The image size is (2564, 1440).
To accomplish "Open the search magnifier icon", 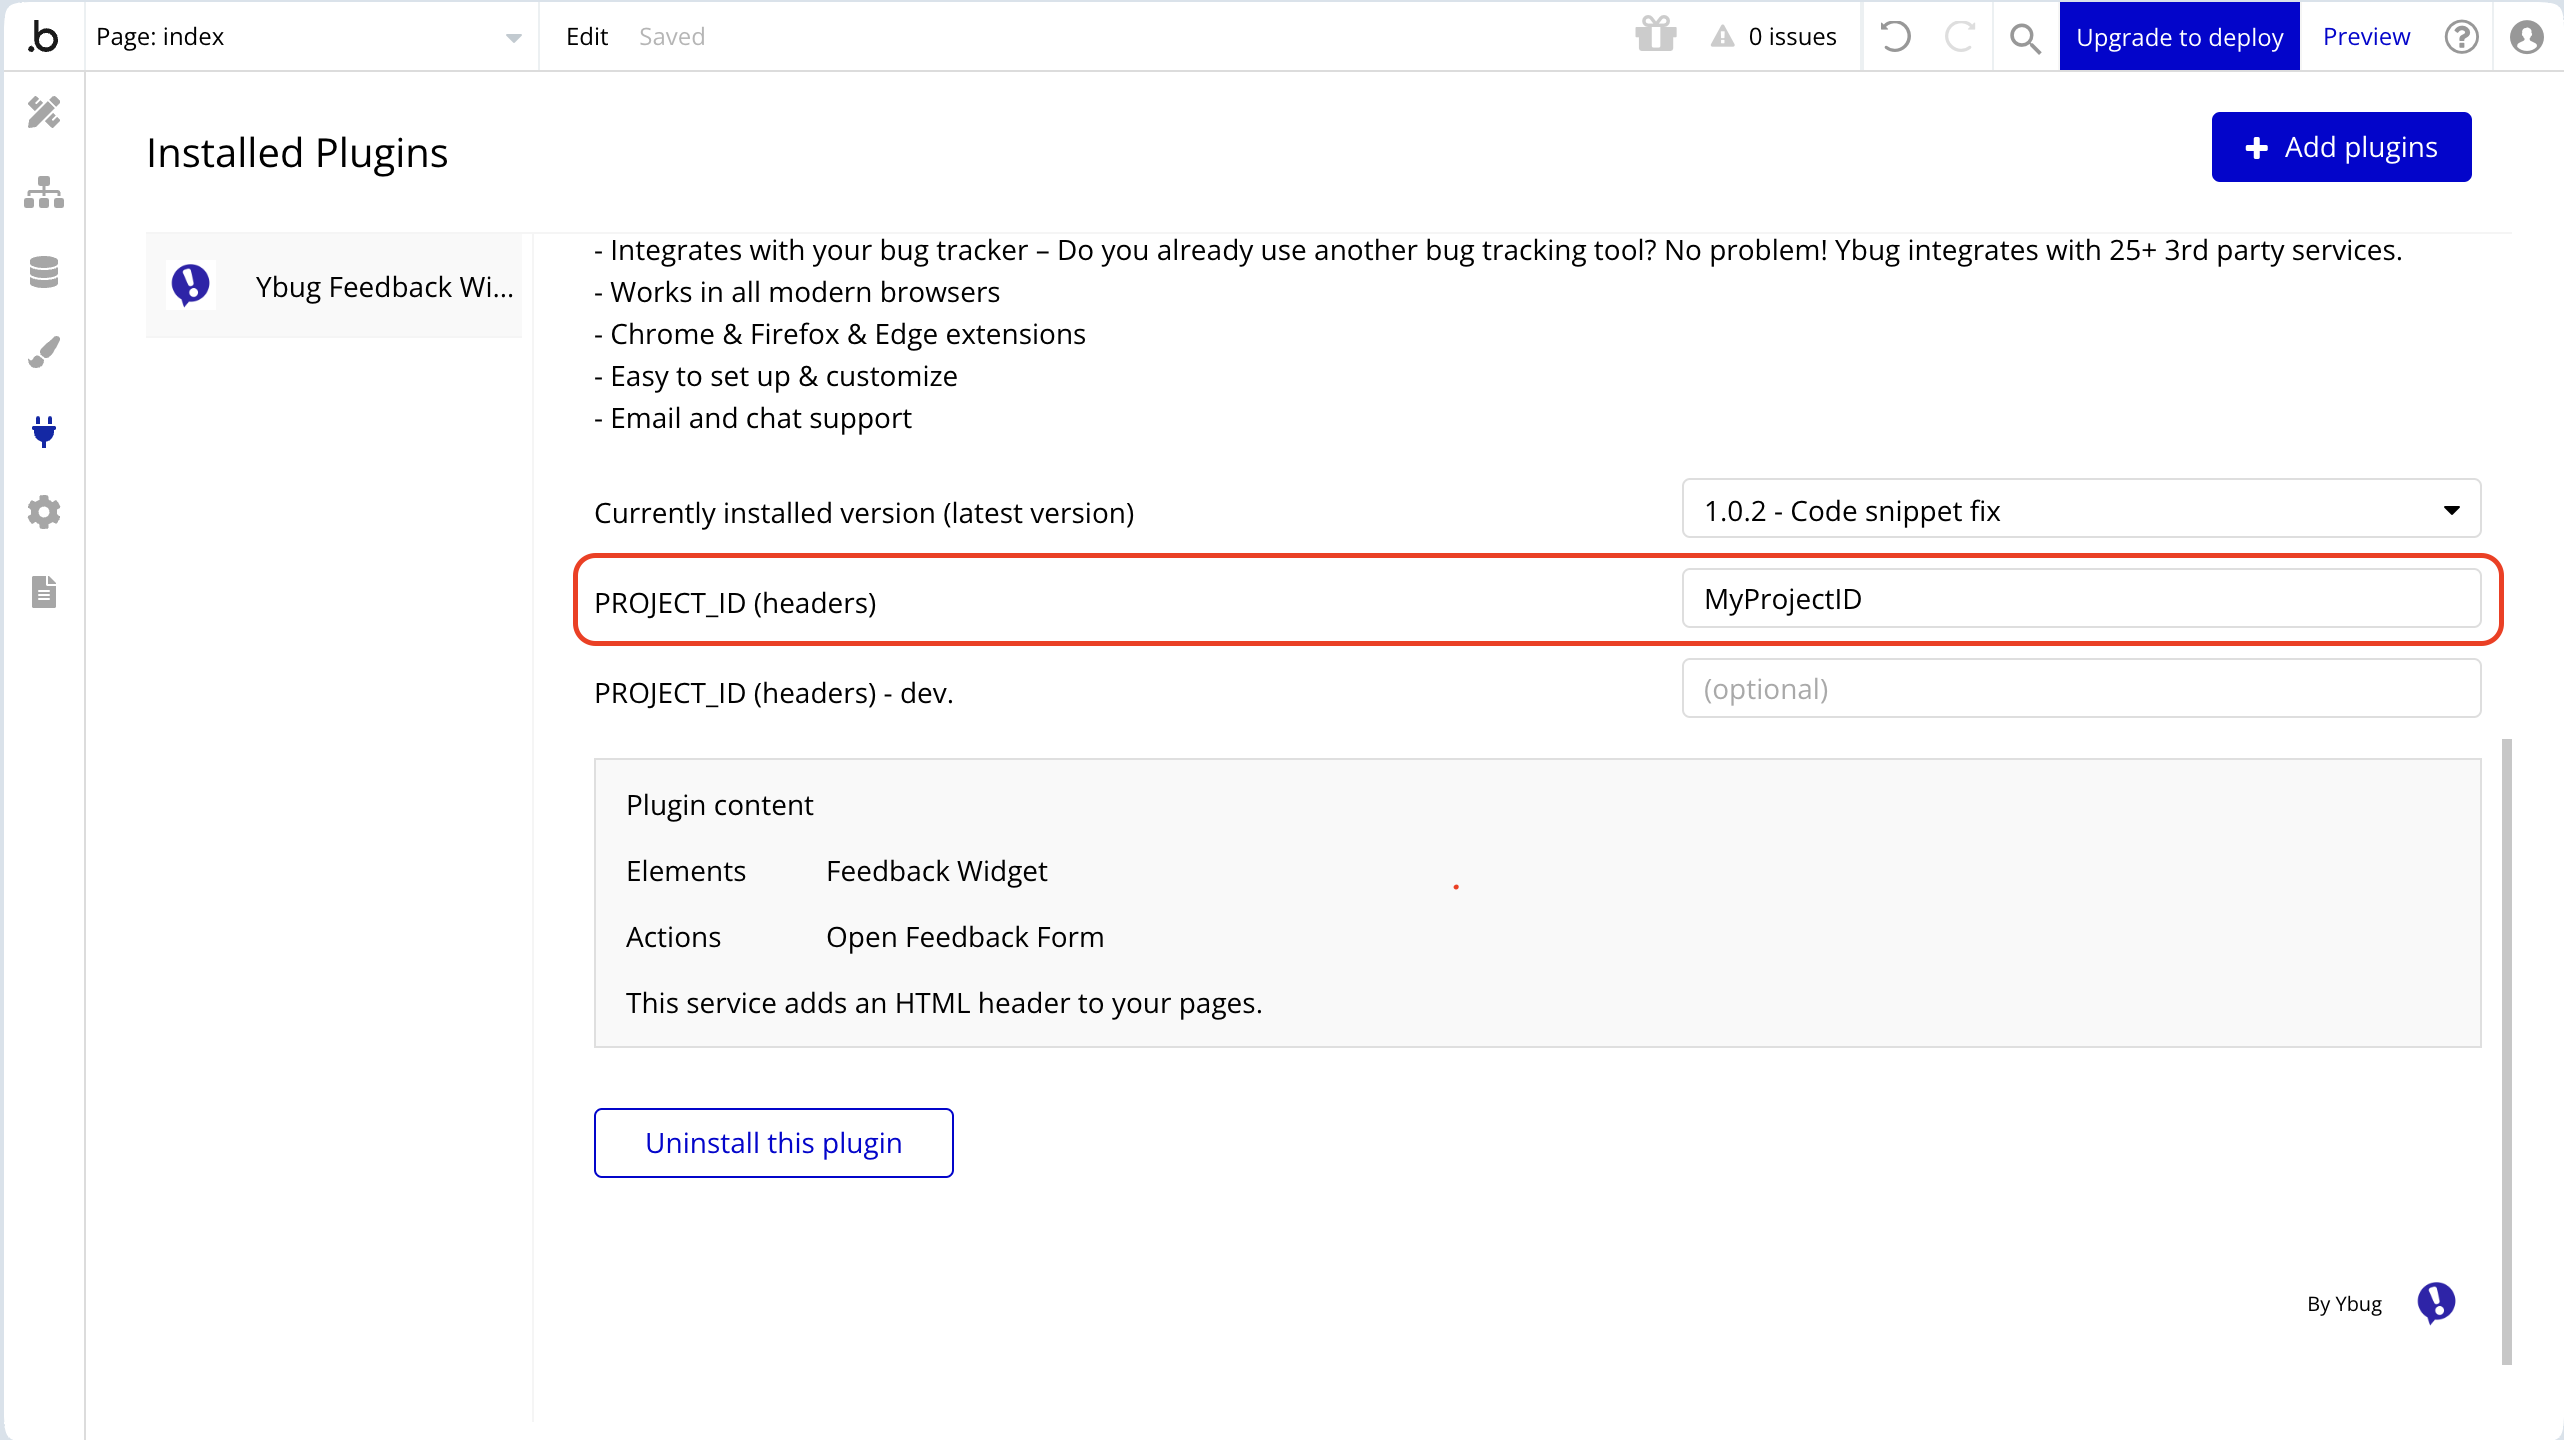I will [x=2025, y=38].
